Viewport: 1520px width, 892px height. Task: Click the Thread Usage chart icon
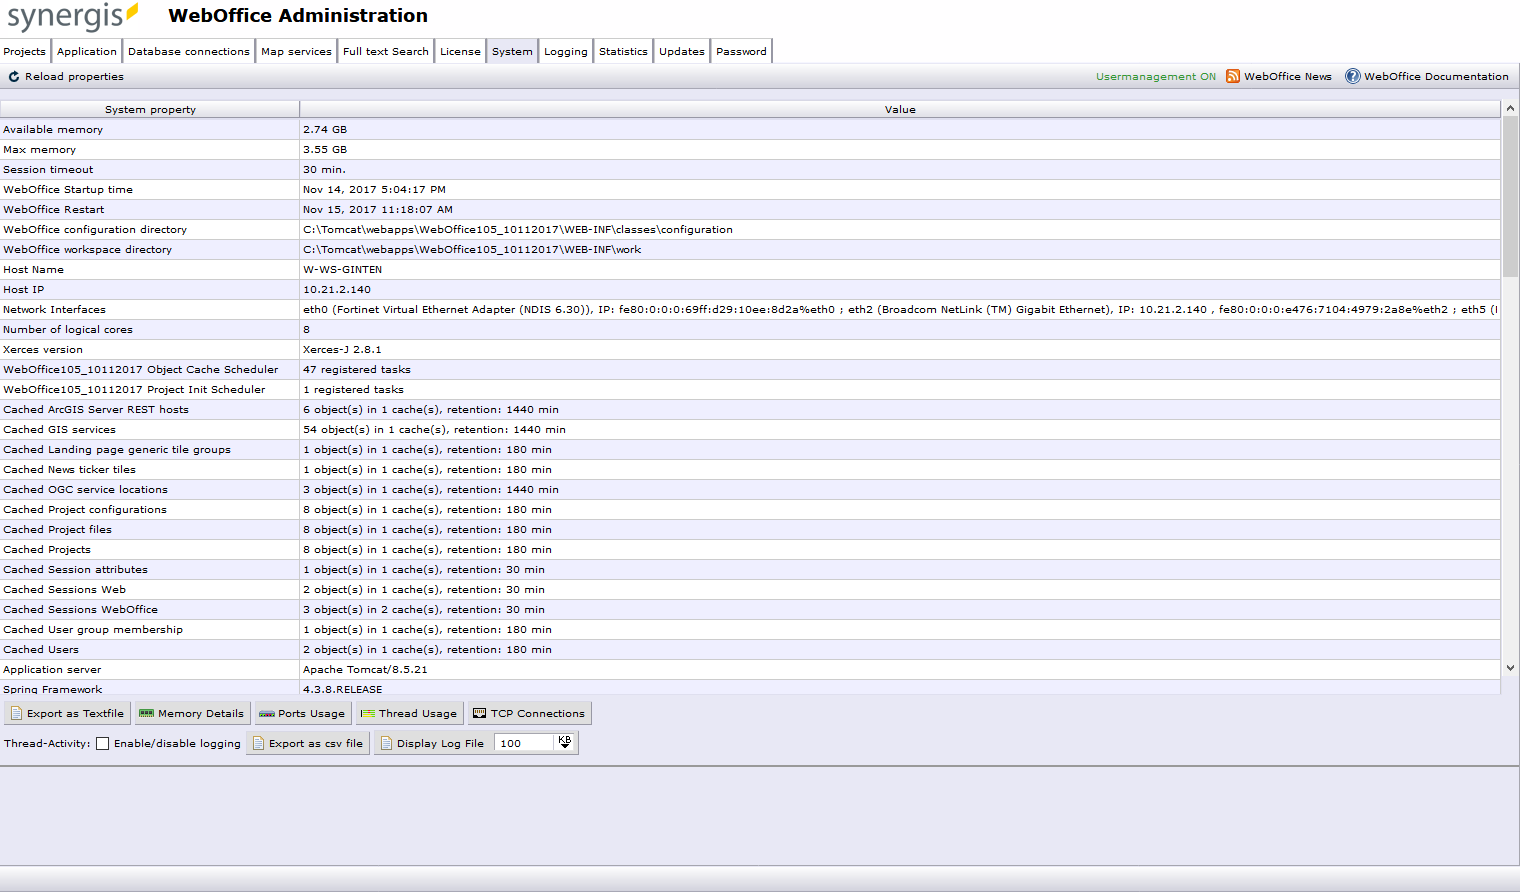pos(368,713)
